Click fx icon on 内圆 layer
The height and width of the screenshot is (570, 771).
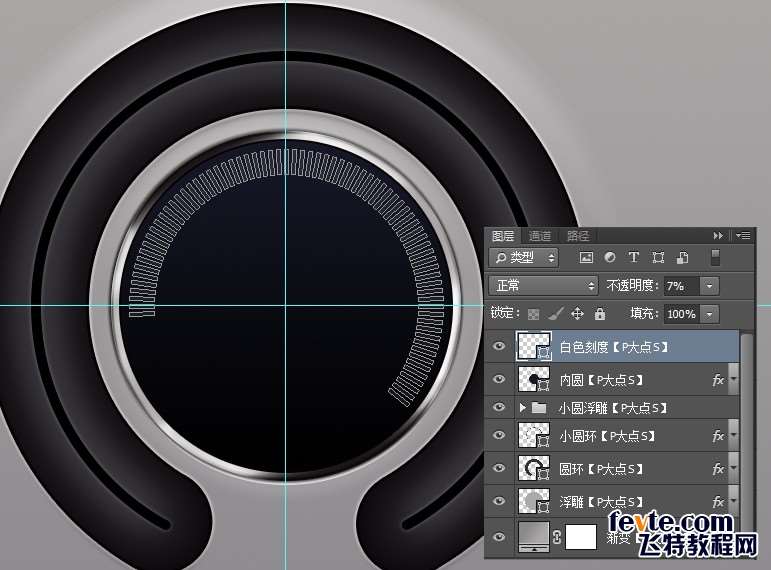718,380
